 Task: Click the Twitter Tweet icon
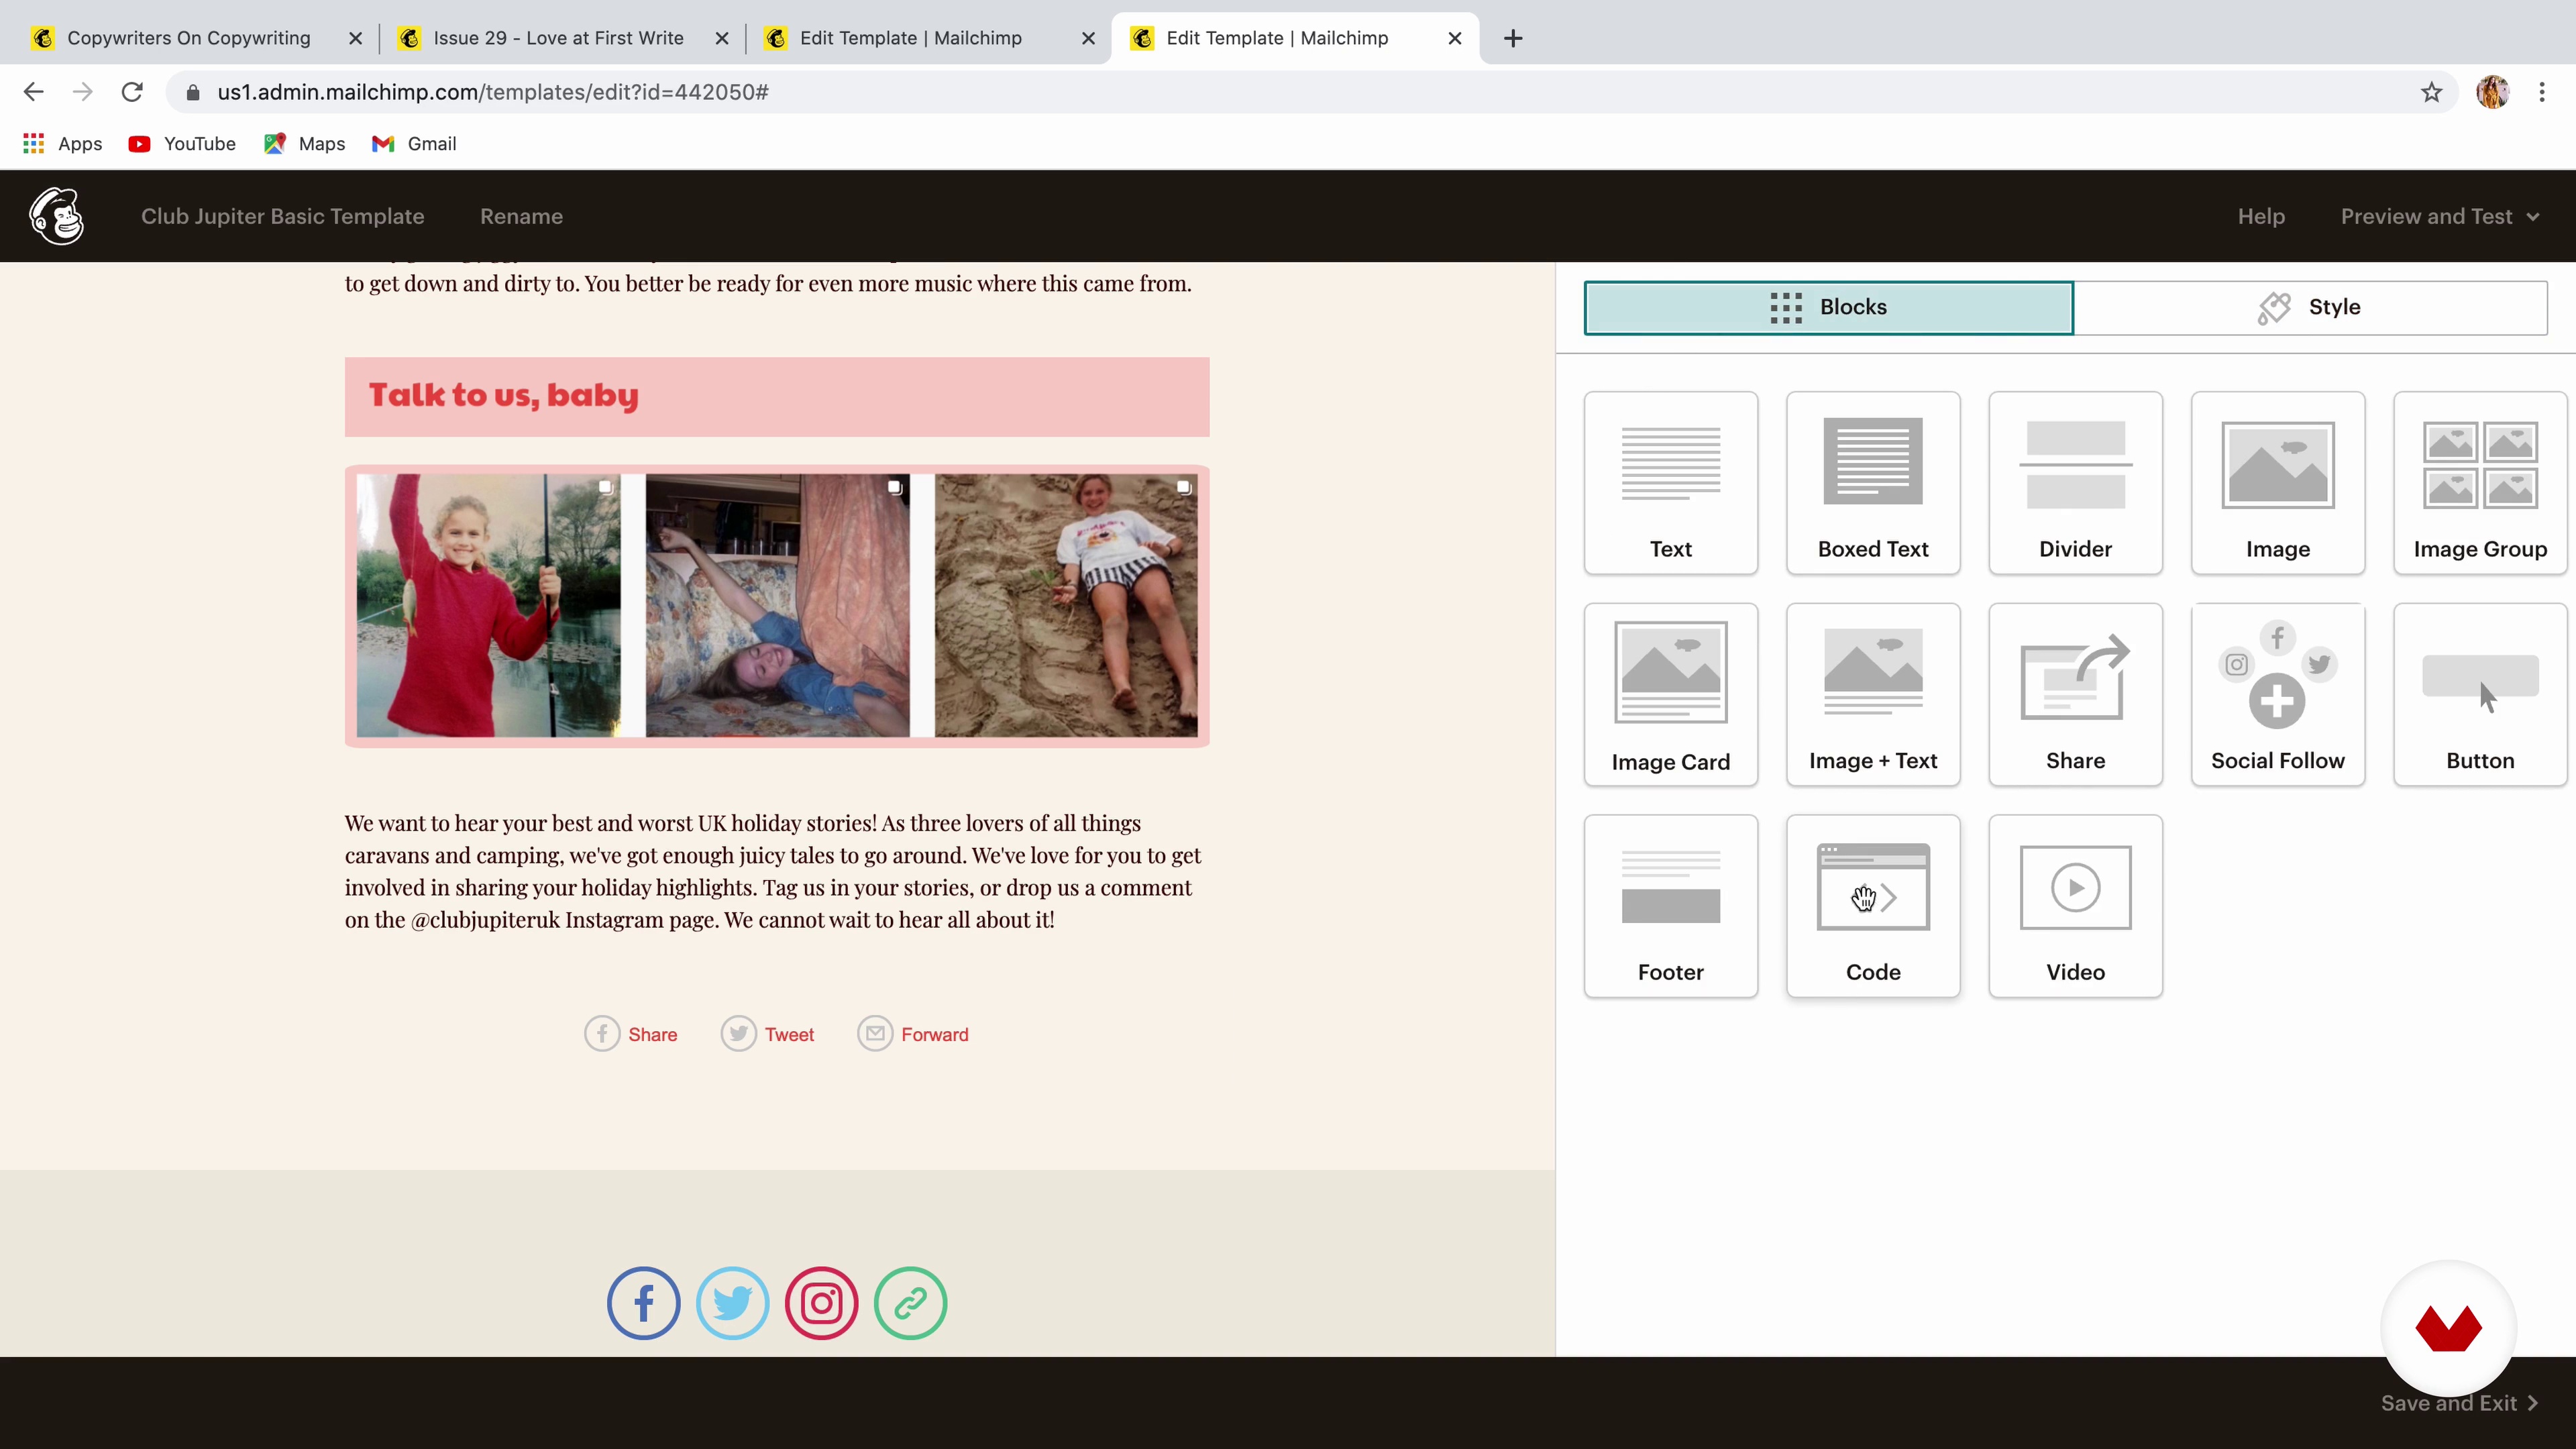pyautogui.click(x=738, y=1034)
